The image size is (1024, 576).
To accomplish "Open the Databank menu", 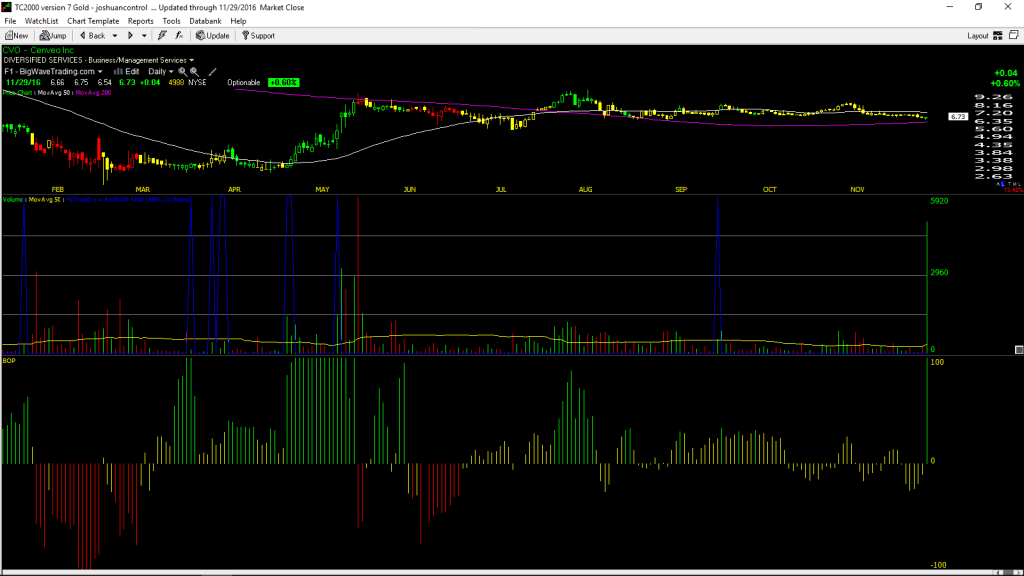I will [205, 21].
